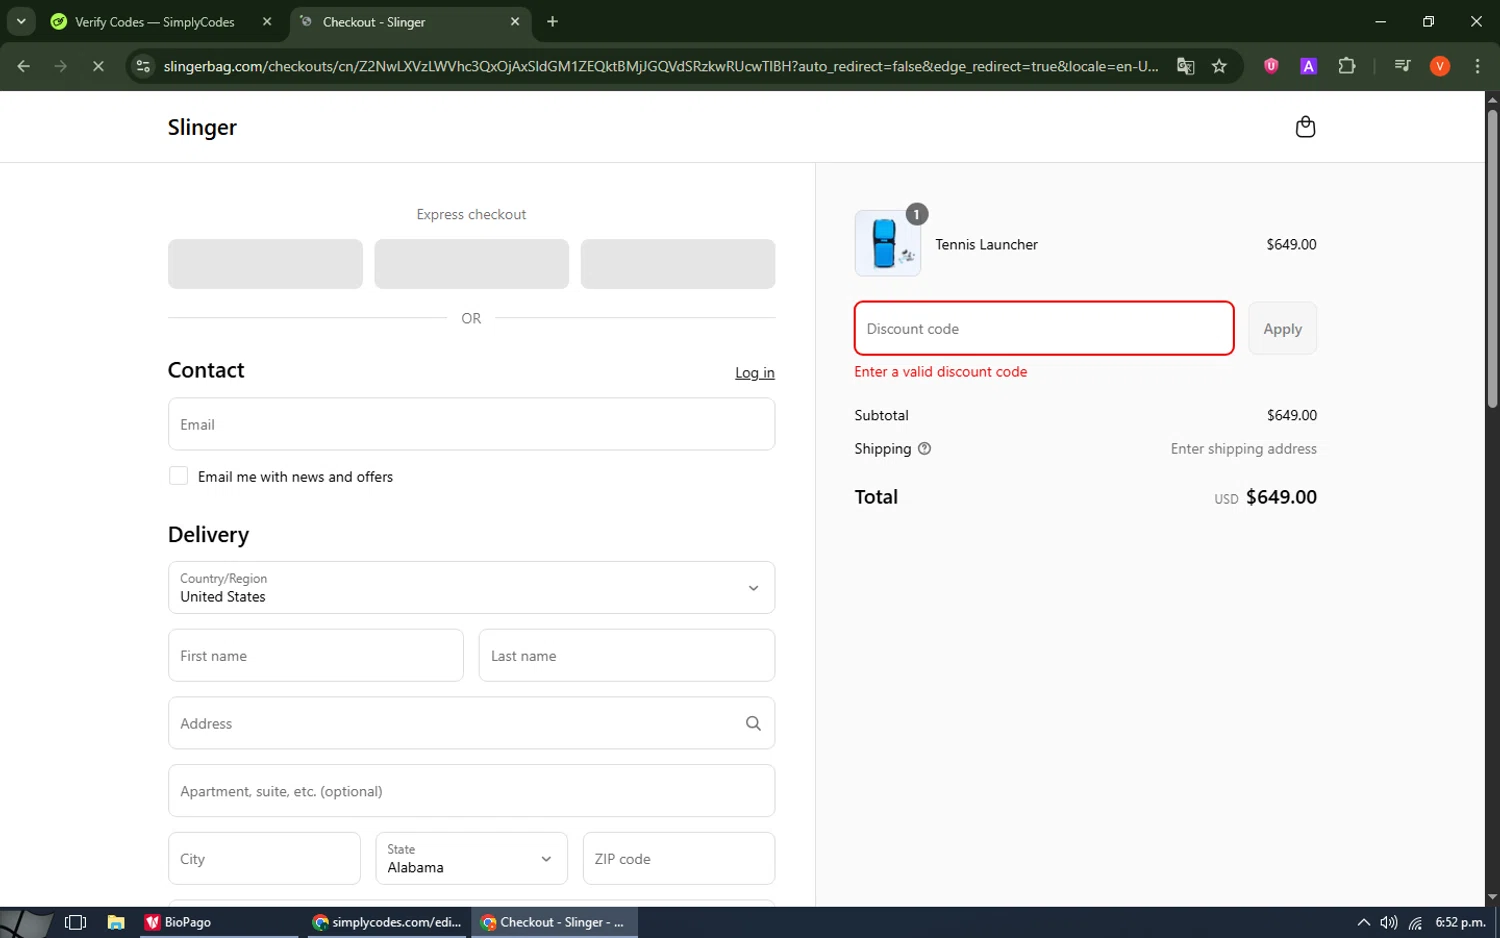Click the middle express checkout button

tap(471, 264)
